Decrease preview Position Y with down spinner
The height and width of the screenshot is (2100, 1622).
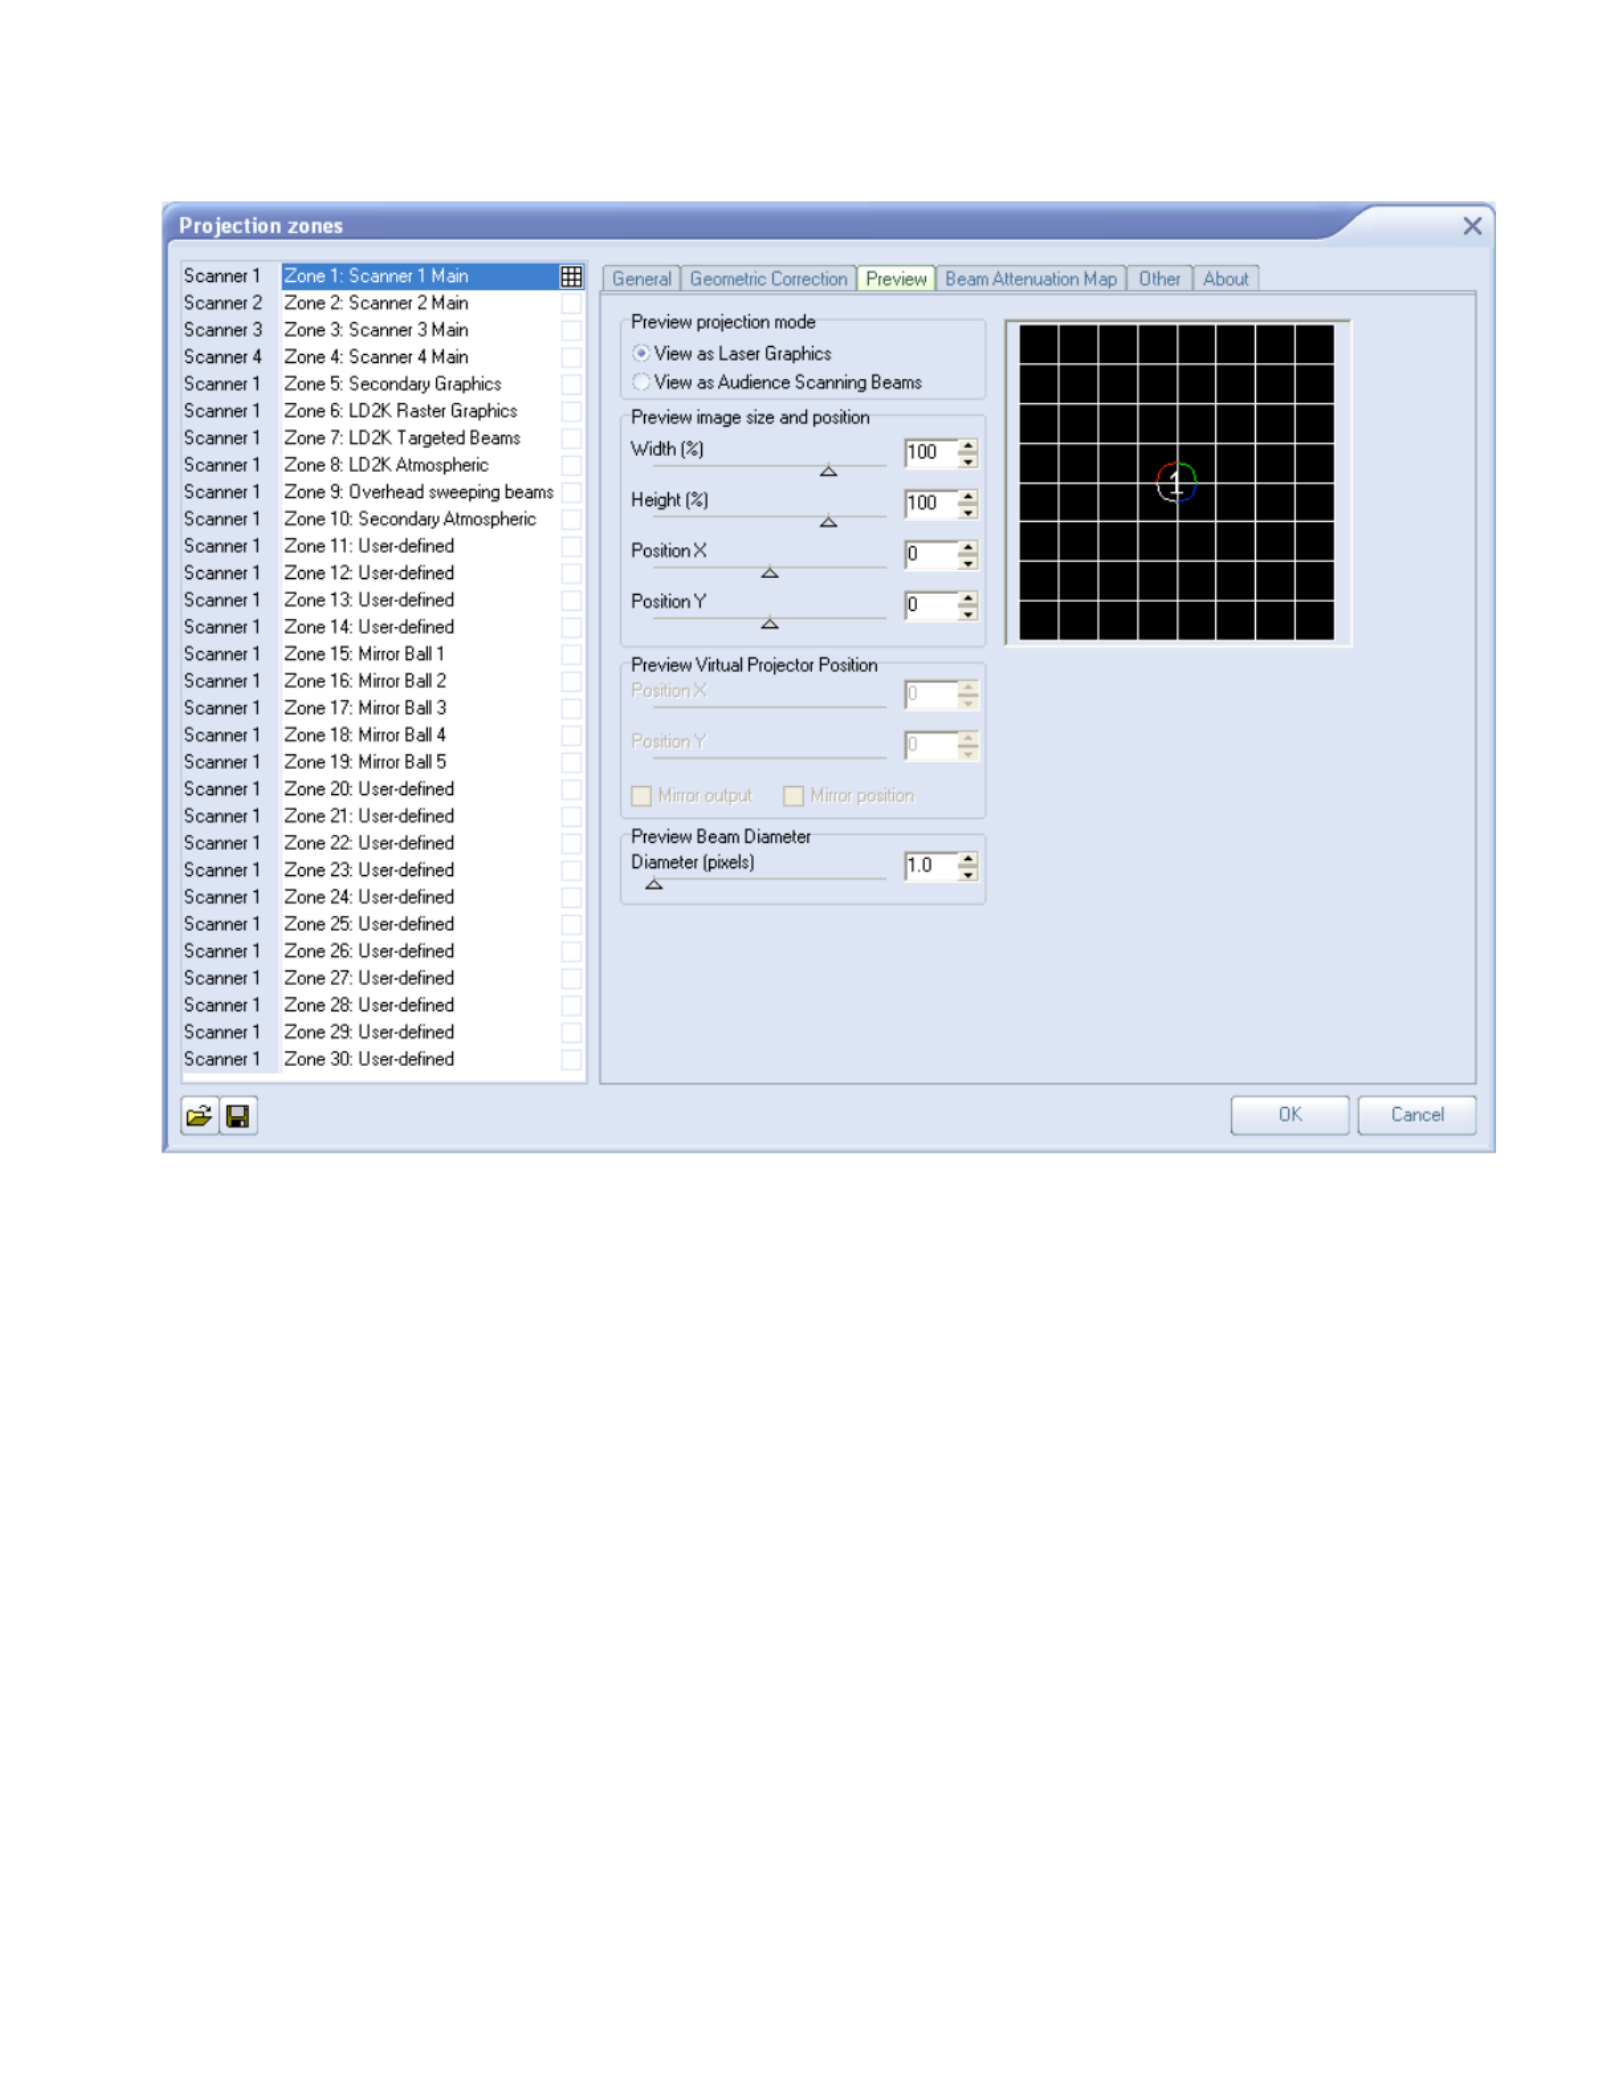pos(967,613)
